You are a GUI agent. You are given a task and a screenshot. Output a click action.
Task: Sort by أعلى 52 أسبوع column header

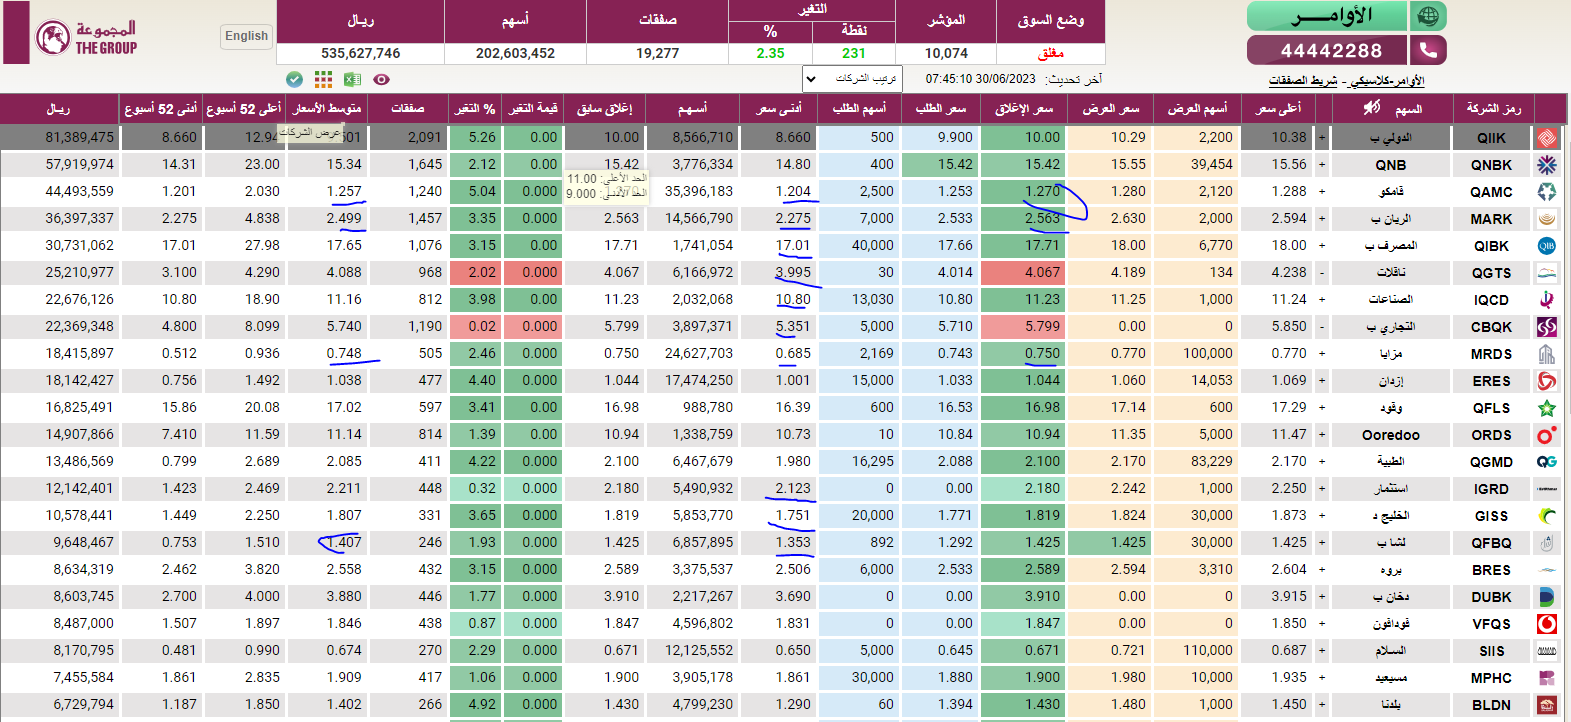[x=244, y=108]
